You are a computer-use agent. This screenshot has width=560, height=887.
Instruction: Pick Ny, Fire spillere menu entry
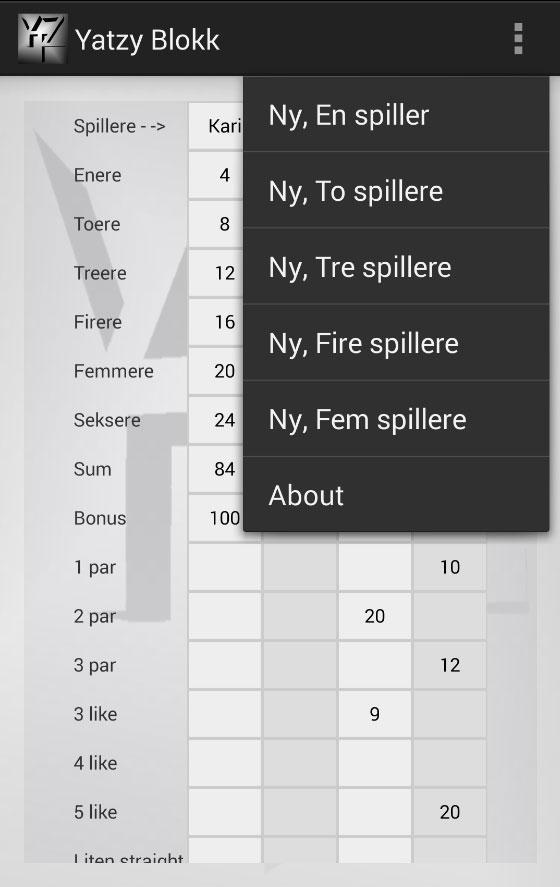pos(396,343)
